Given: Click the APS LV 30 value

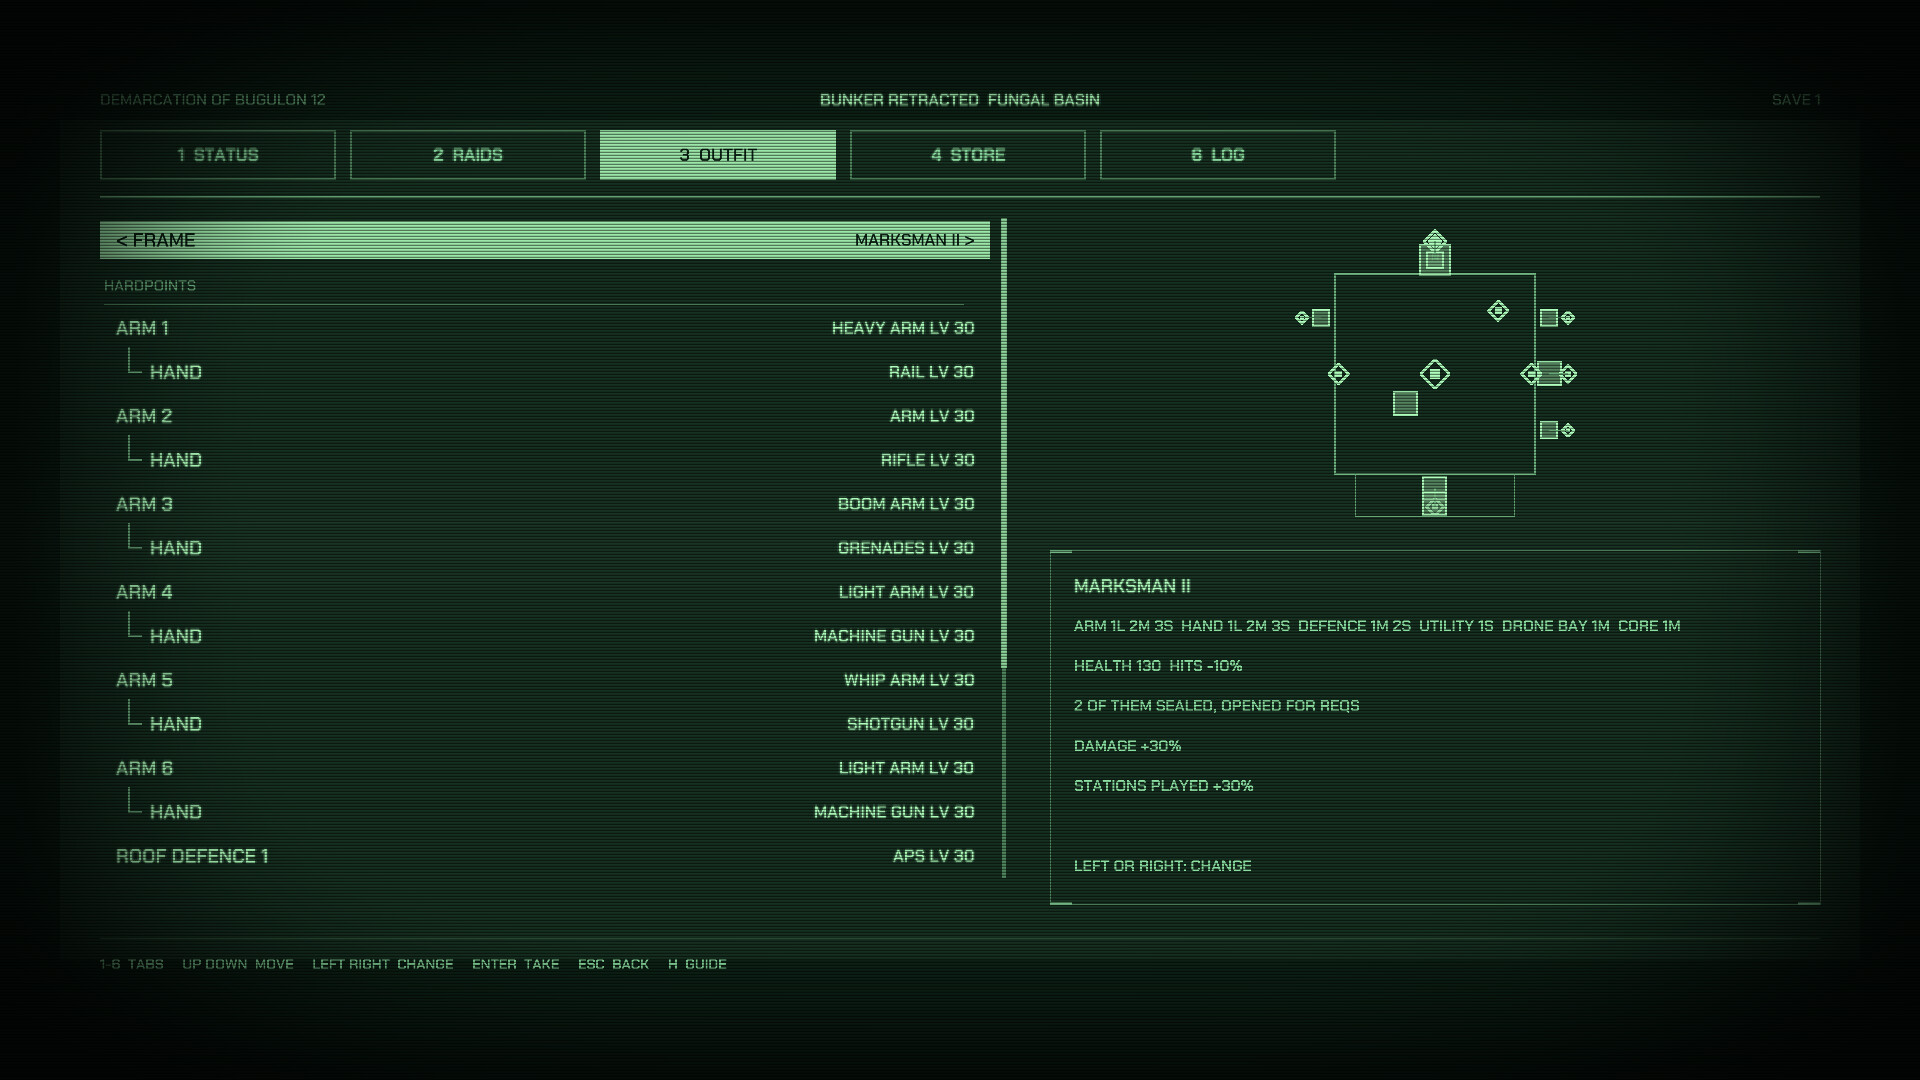Looking at the screenshot, I should click(x=933, y=856).
